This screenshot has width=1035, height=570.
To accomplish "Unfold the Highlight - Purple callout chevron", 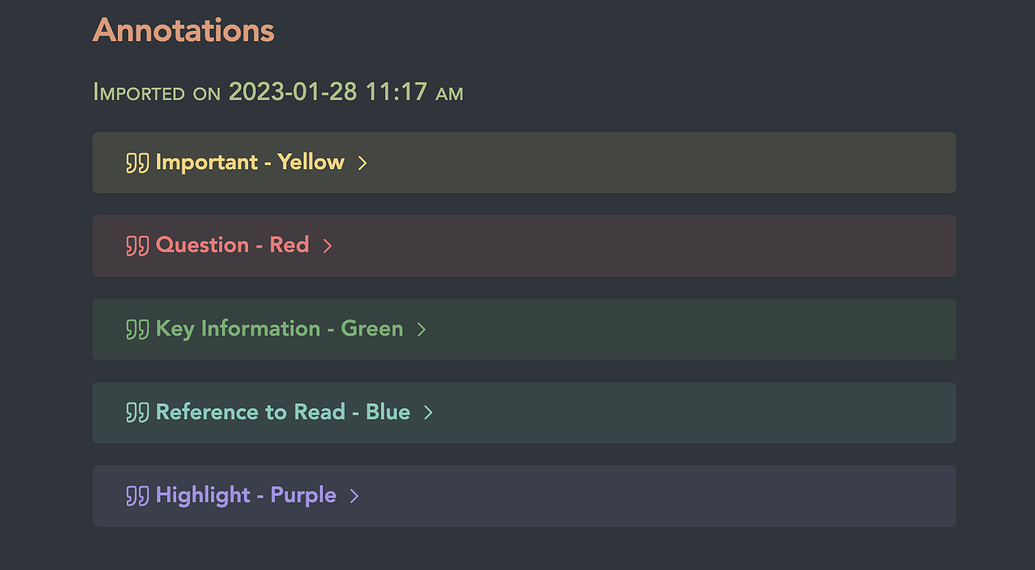I will [x=355, y=495].
